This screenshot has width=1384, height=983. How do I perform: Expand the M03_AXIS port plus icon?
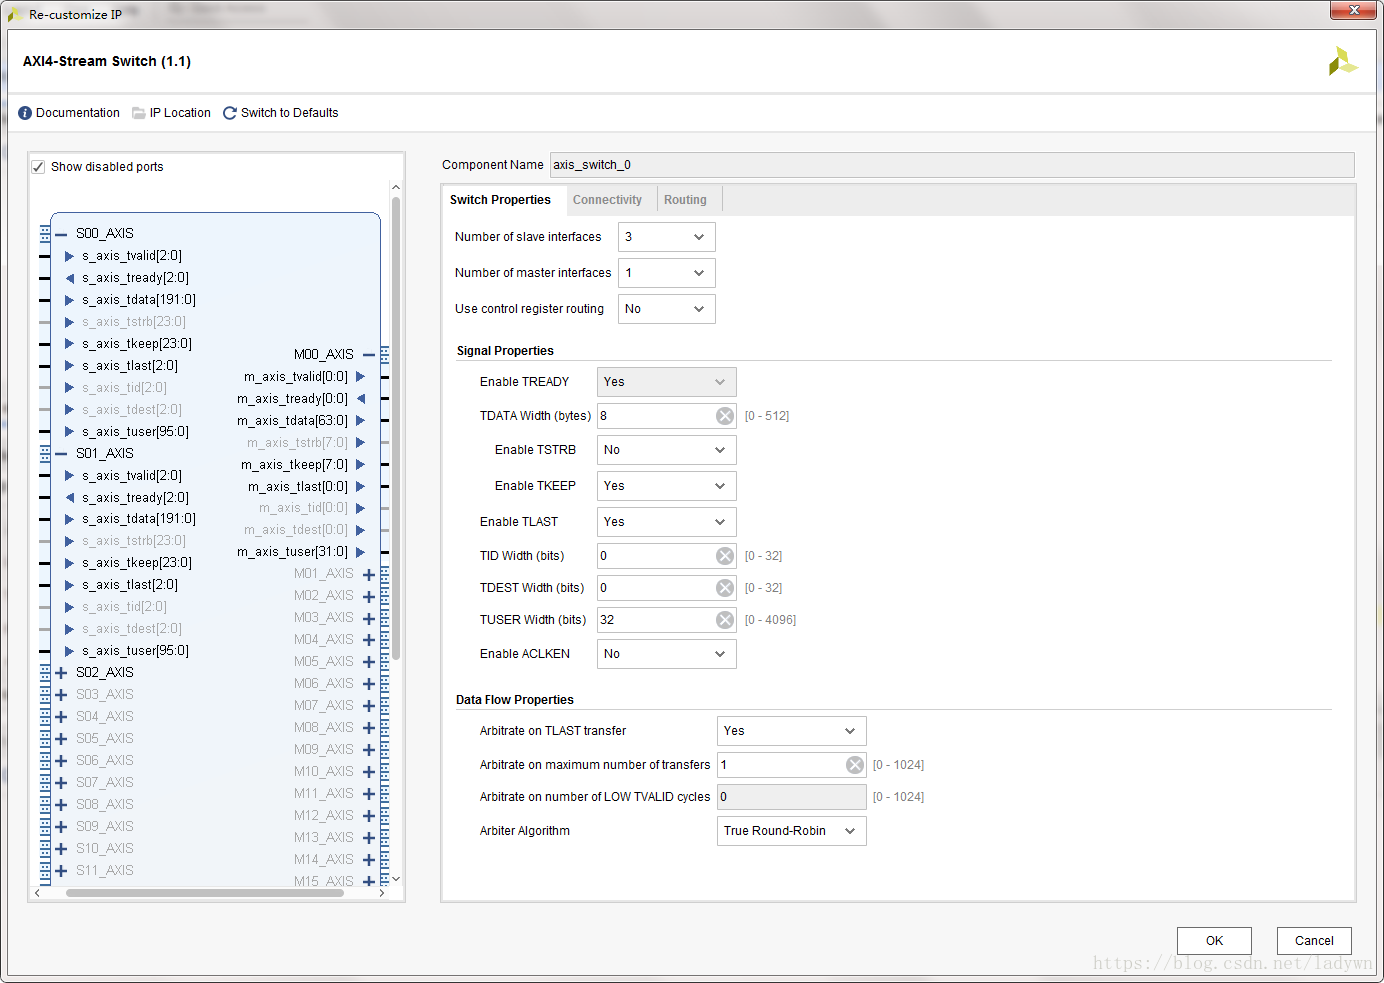pos(369,619)
